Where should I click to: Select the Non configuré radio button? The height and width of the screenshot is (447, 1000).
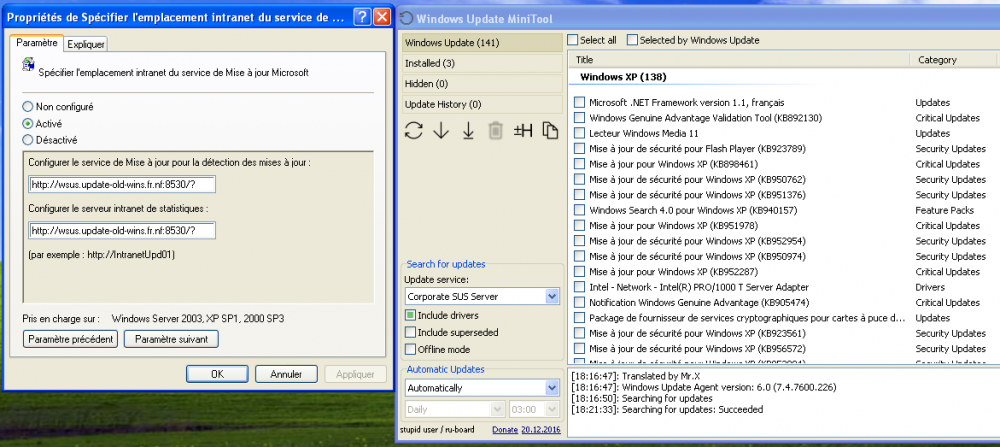tap(27, 107)
